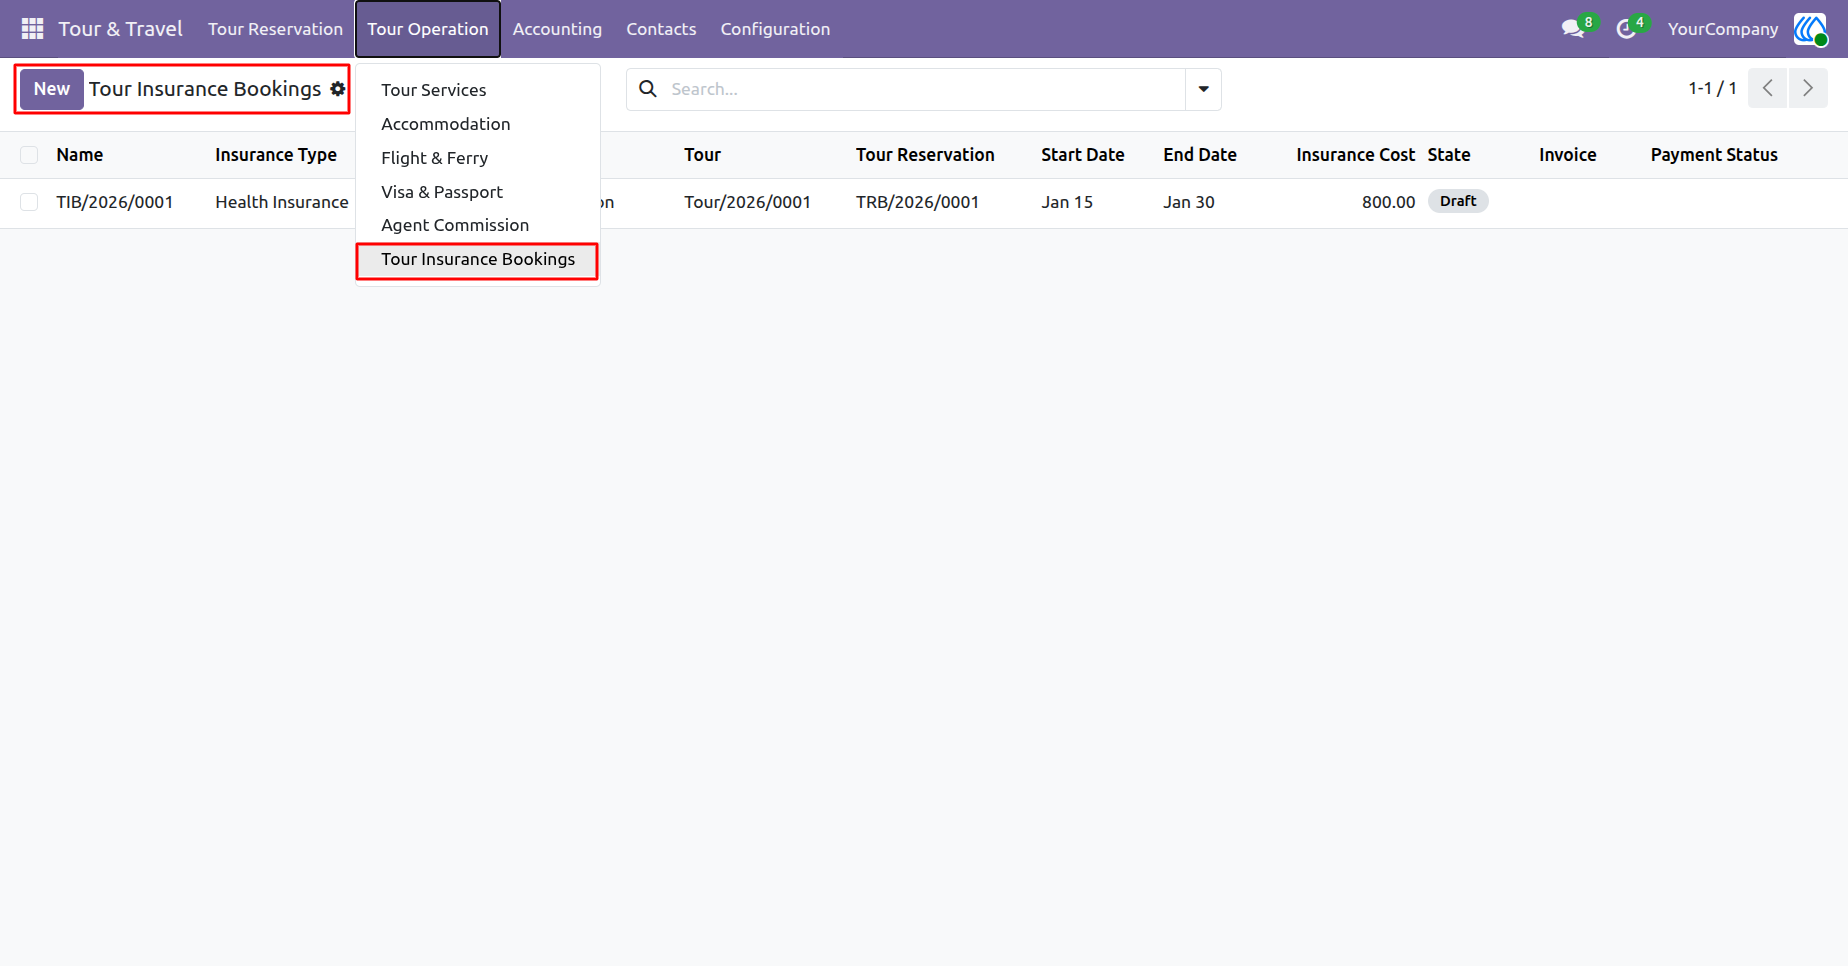The height and width of the screenshot is (966, 1848).
Task: Open the apps grid menu icon
Action: point(32,29)
